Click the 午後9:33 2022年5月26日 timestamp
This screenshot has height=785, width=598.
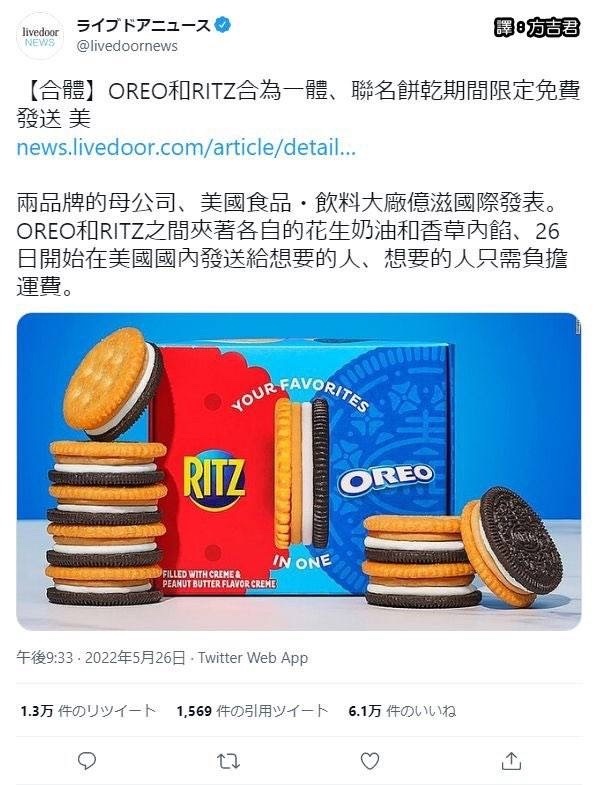101,657
